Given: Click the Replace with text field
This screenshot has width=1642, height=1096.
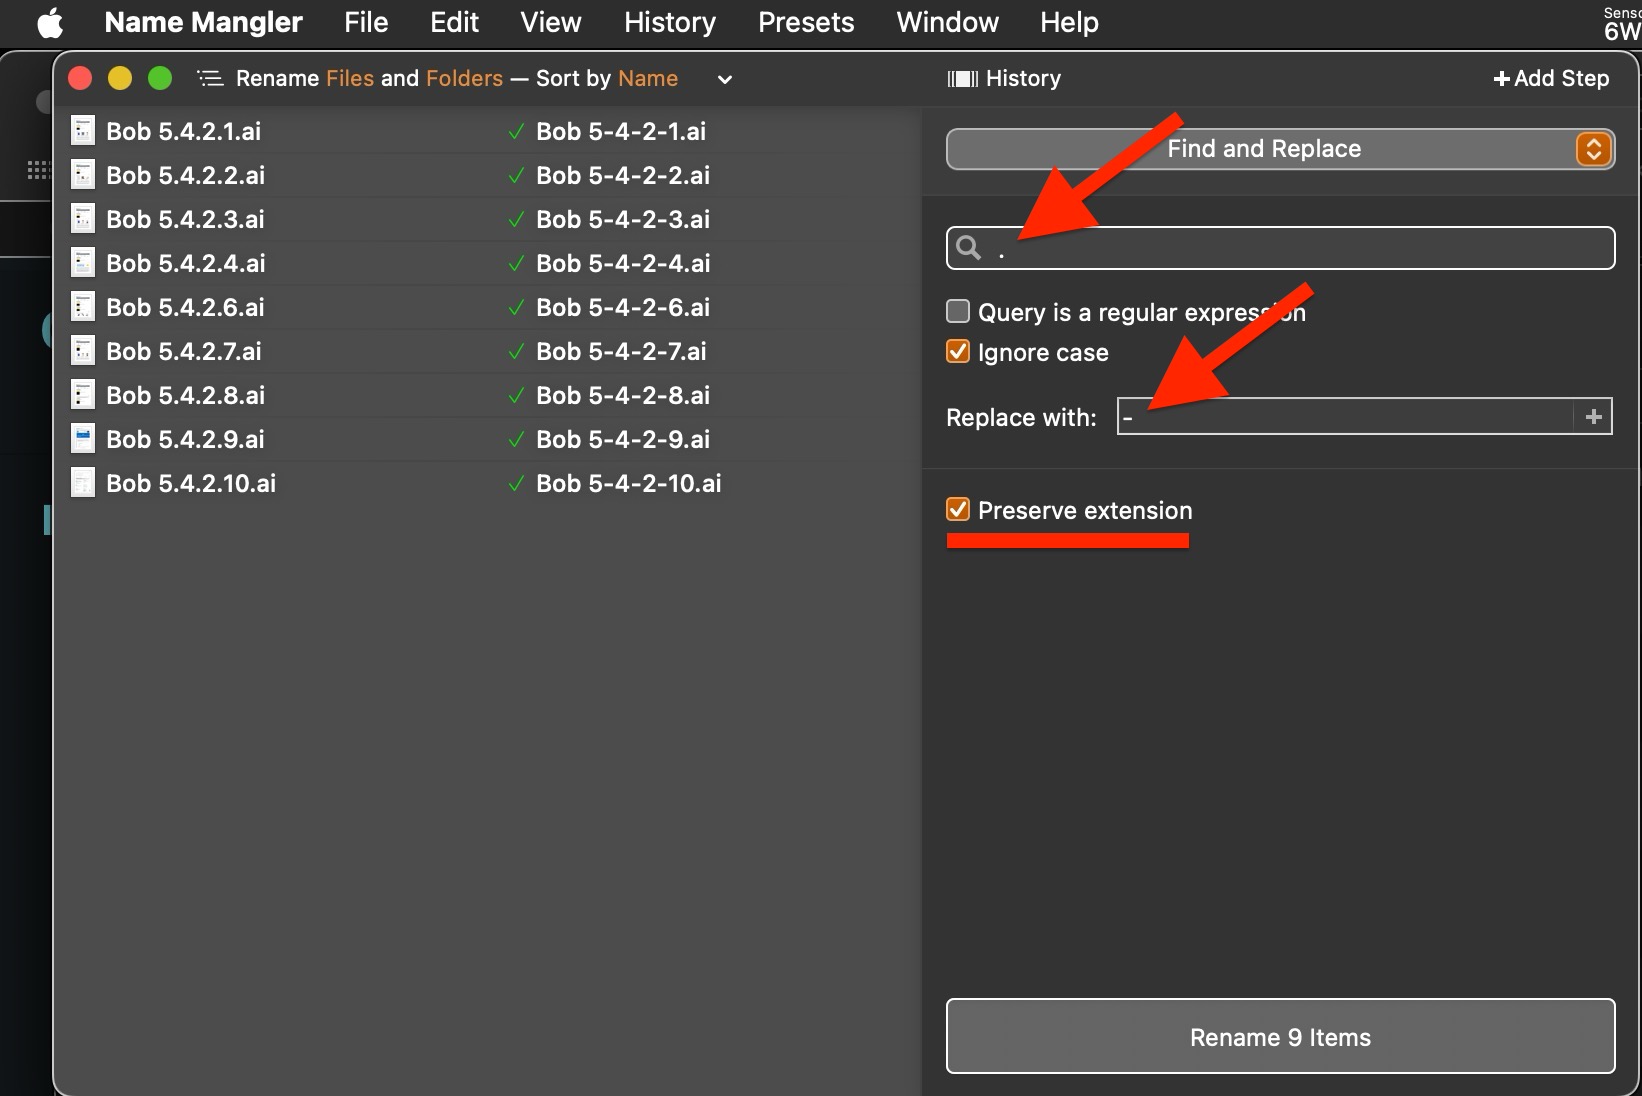Looking at the screenshot, I should click(1345, 416).
